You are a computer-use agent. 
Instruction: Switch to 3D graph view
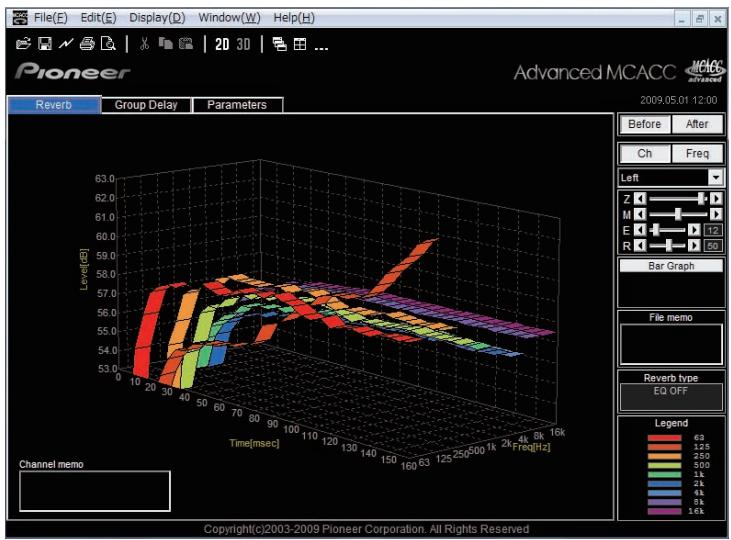[x=243, y=44]
